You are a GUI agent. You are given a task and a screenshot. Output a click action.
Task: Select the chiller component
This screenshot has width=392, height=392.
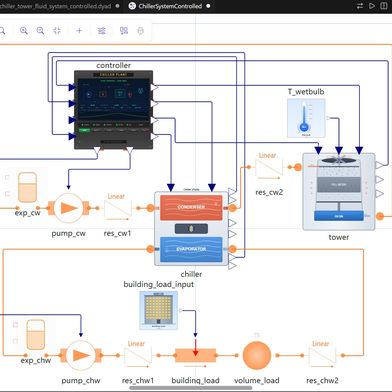(191, 228)
